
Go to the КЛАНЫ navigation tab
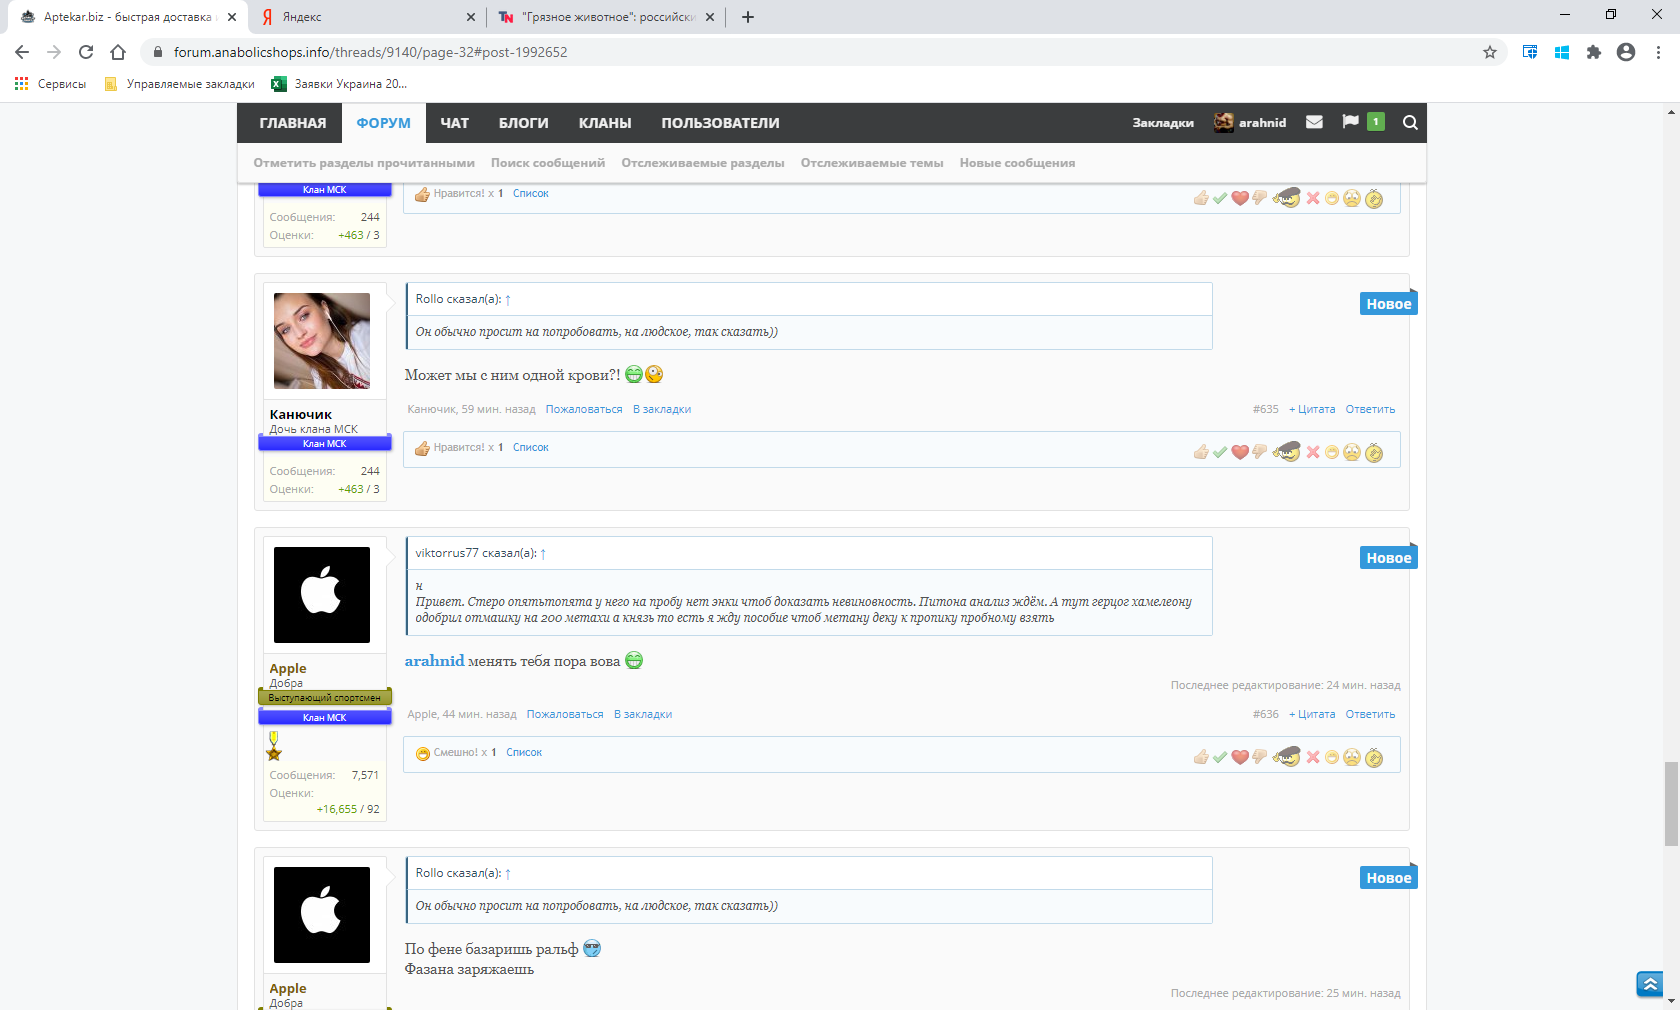(x=604, y=123)
